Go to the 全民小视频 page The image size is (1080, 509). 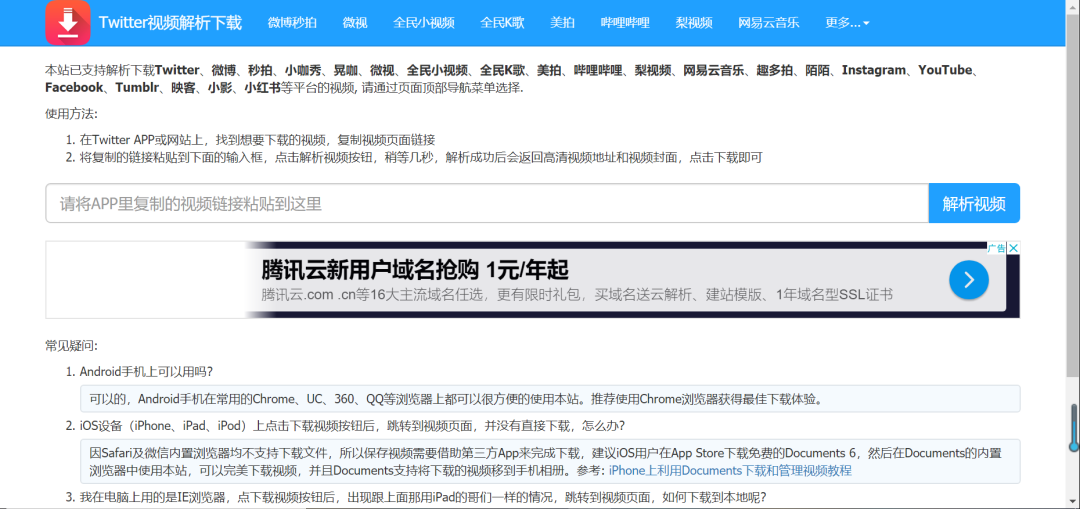pyautogui.click(x=424, y=22)
